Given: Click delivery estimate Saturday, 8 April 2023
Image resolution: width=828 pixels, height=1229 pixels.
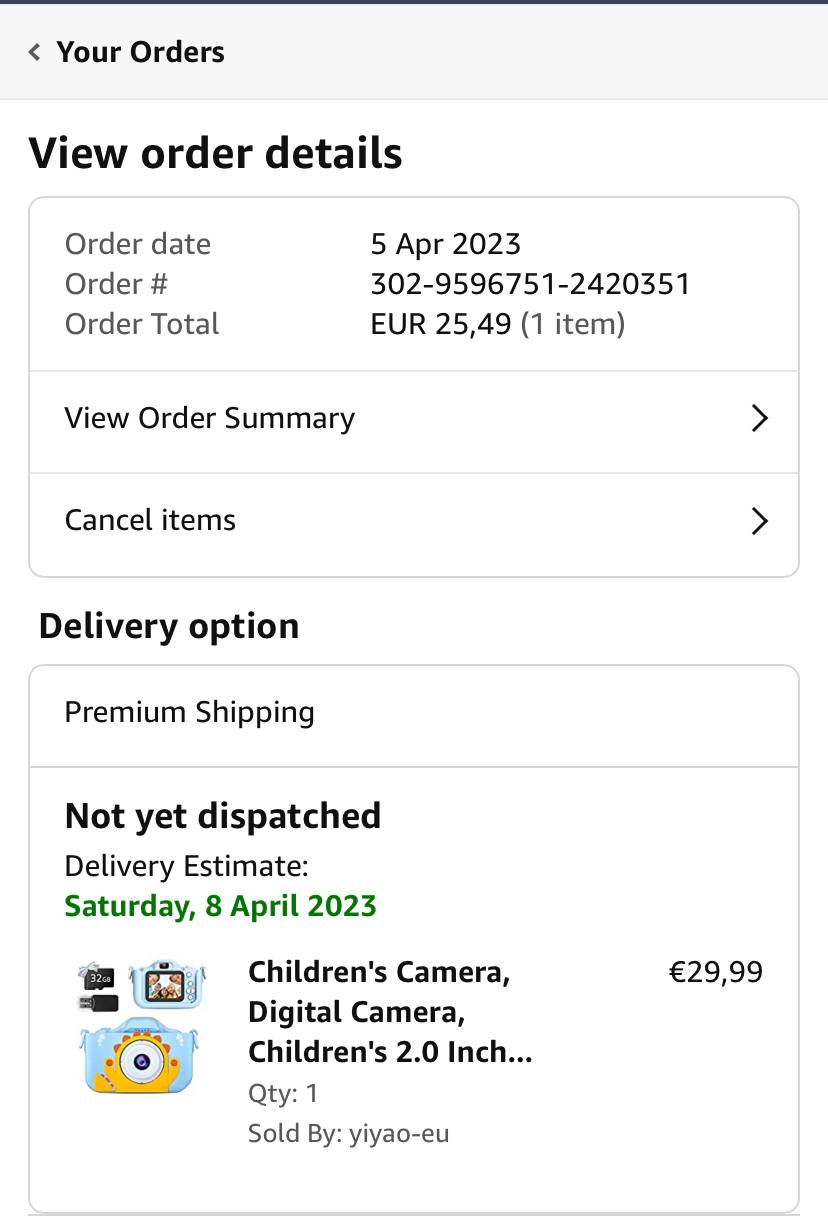Looking at the screenshot, I should pyautogui.click(x=220, y=906).
